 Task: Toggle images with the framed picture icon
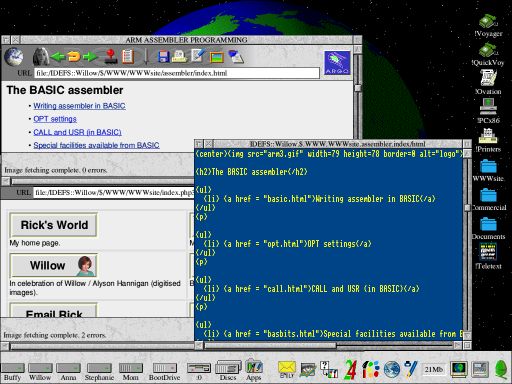[216, 57]
